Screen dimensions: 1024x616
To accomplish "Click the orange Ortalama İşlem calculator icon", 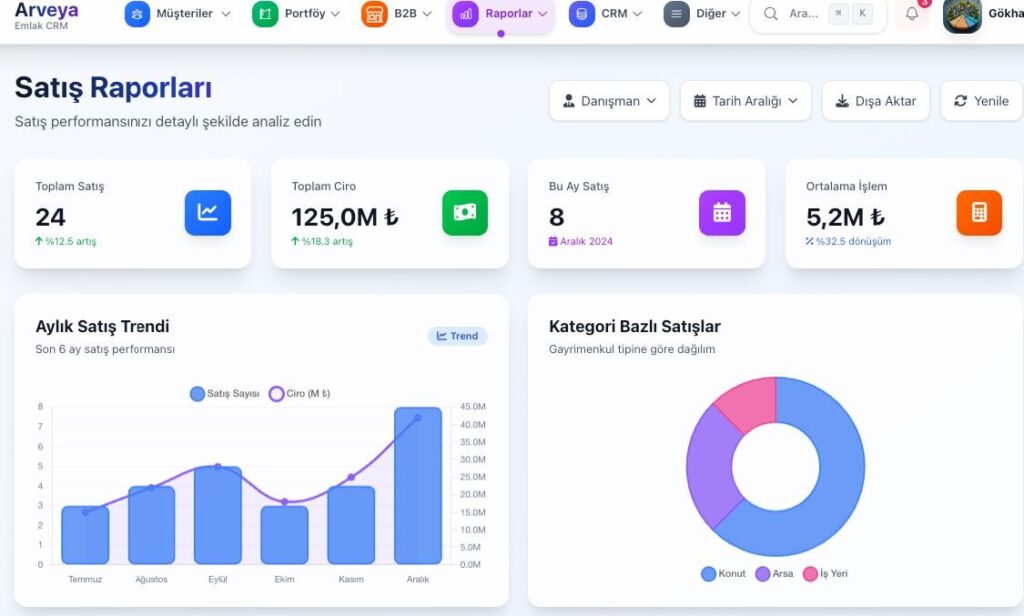I will (979, 213).
